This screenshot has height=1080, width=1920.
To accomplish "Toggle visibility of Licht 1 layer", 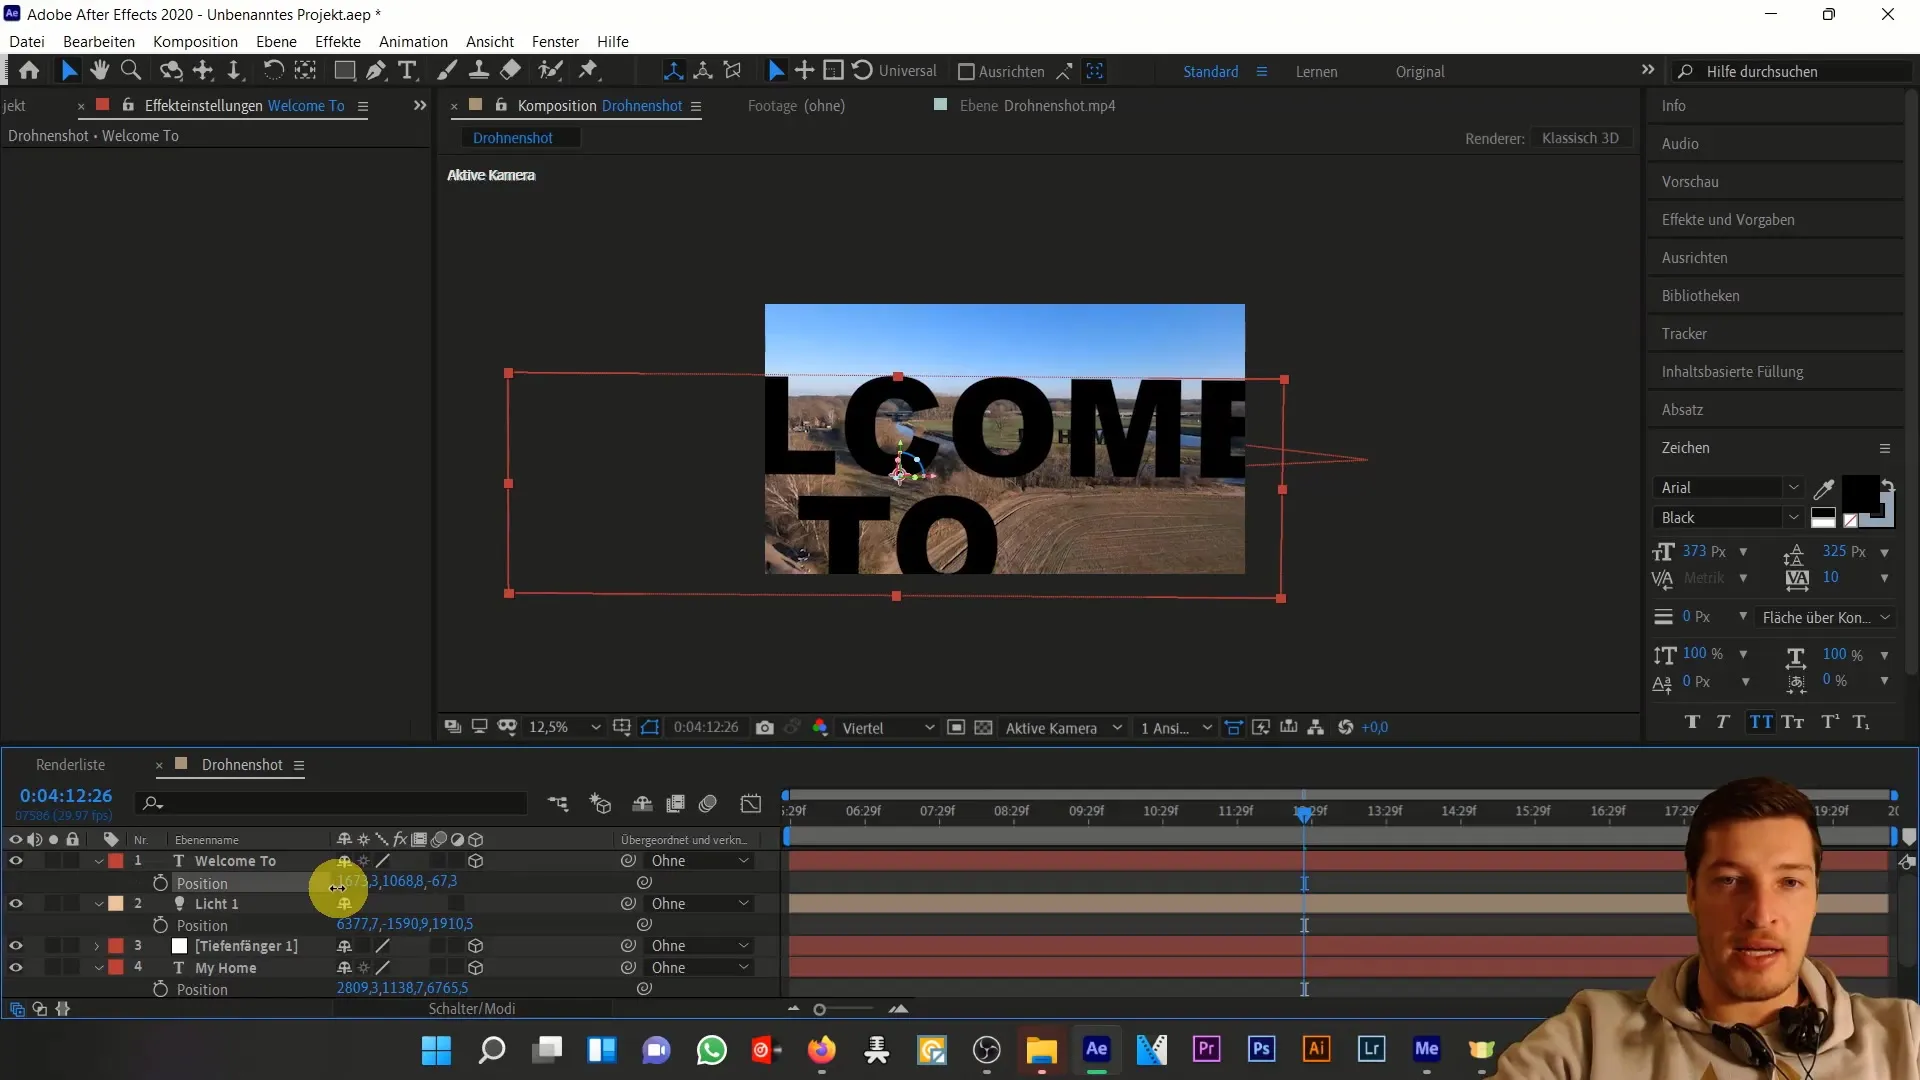I will (15, 903).
